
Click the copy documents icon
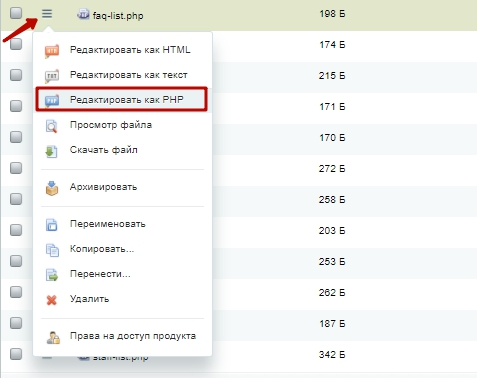click(x=52, y=250)
